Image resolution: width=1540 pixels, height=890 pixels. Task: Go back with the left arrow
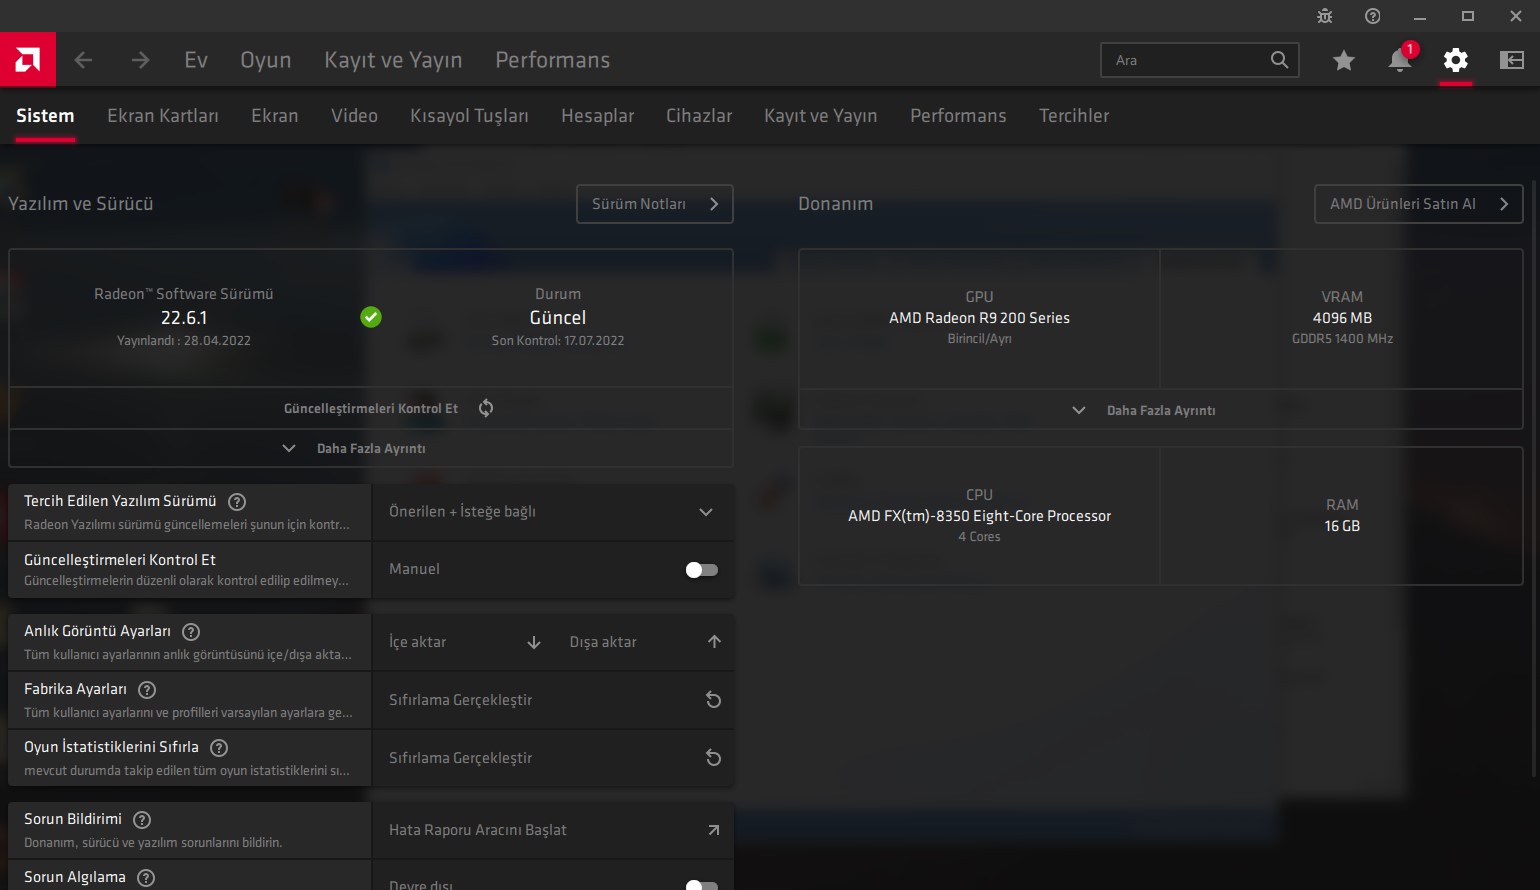(84, 60)
